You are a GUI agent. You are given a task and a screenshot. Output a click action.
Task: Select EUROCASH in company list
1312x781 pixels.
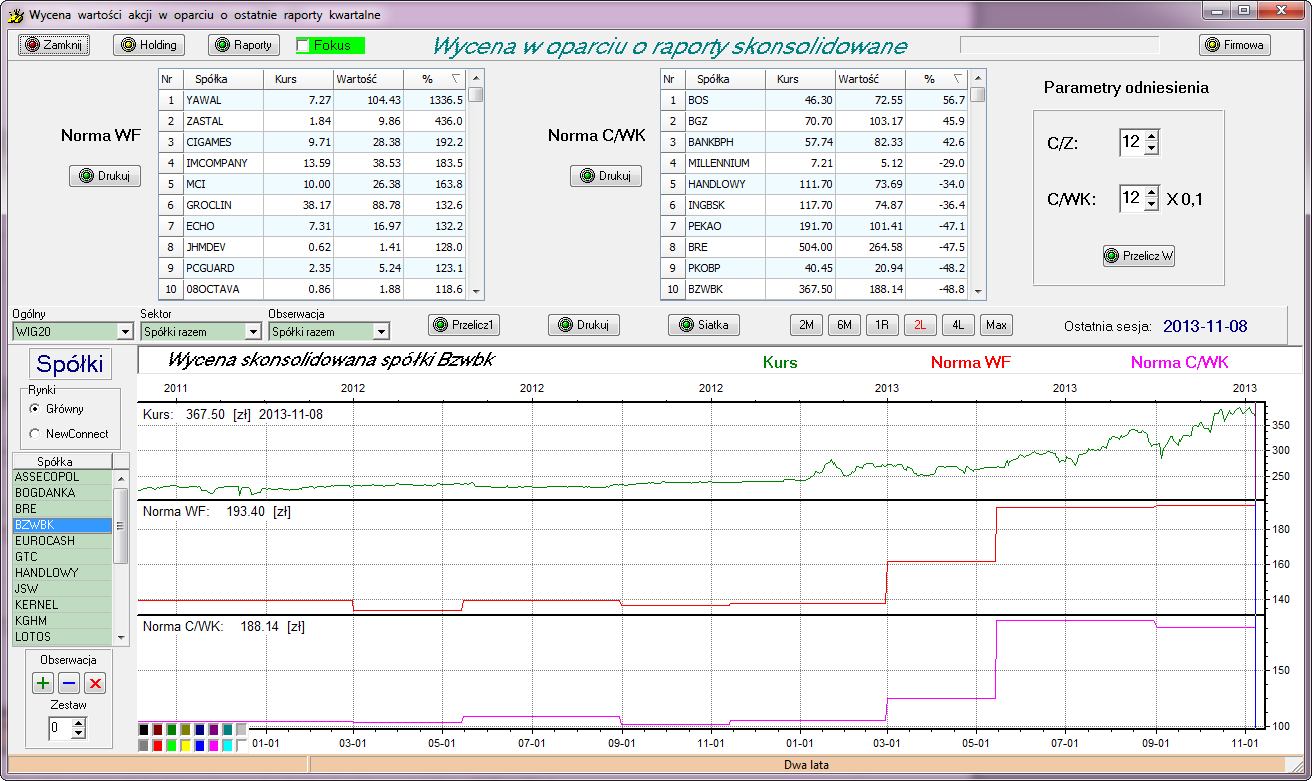pyautogui.click(x=62, y=541)
